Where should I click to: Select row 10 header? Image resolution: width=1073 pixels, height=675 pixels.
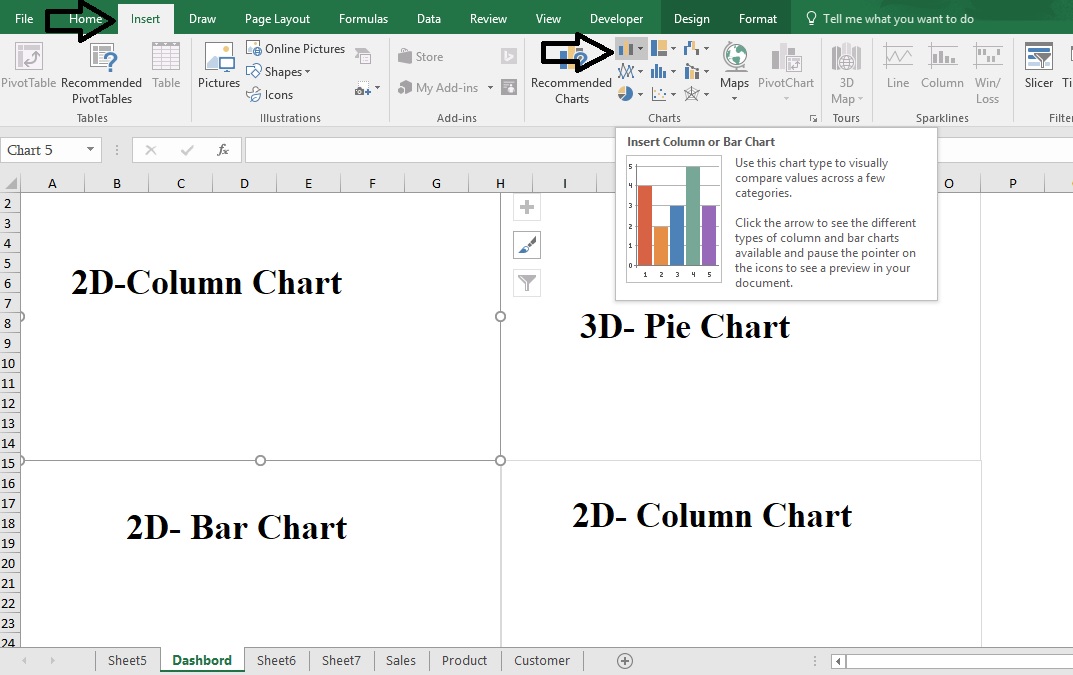[x=8, y=364]
